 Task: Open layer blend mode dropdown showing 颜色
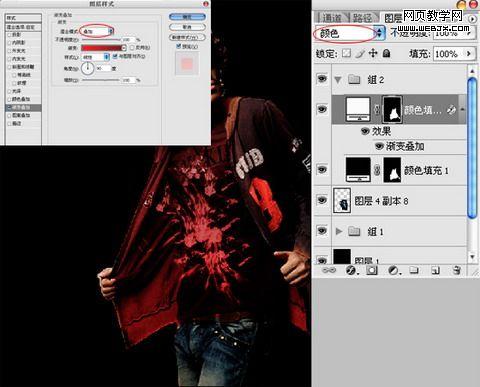tap(349, 33)
